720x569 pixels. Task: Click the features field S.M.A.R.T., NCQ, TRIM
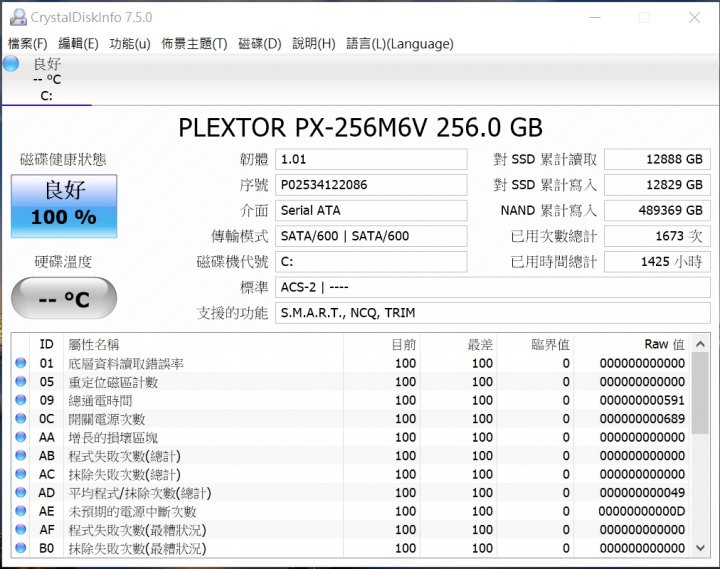(x=493, y=313)
